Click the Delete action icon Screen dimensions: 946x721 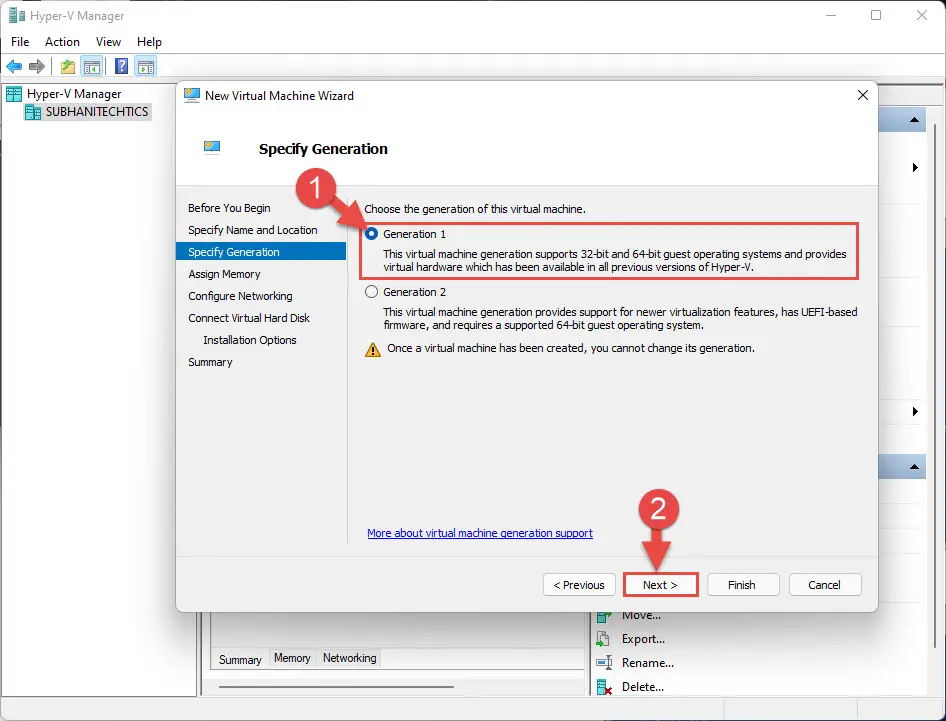click(604, 687)
